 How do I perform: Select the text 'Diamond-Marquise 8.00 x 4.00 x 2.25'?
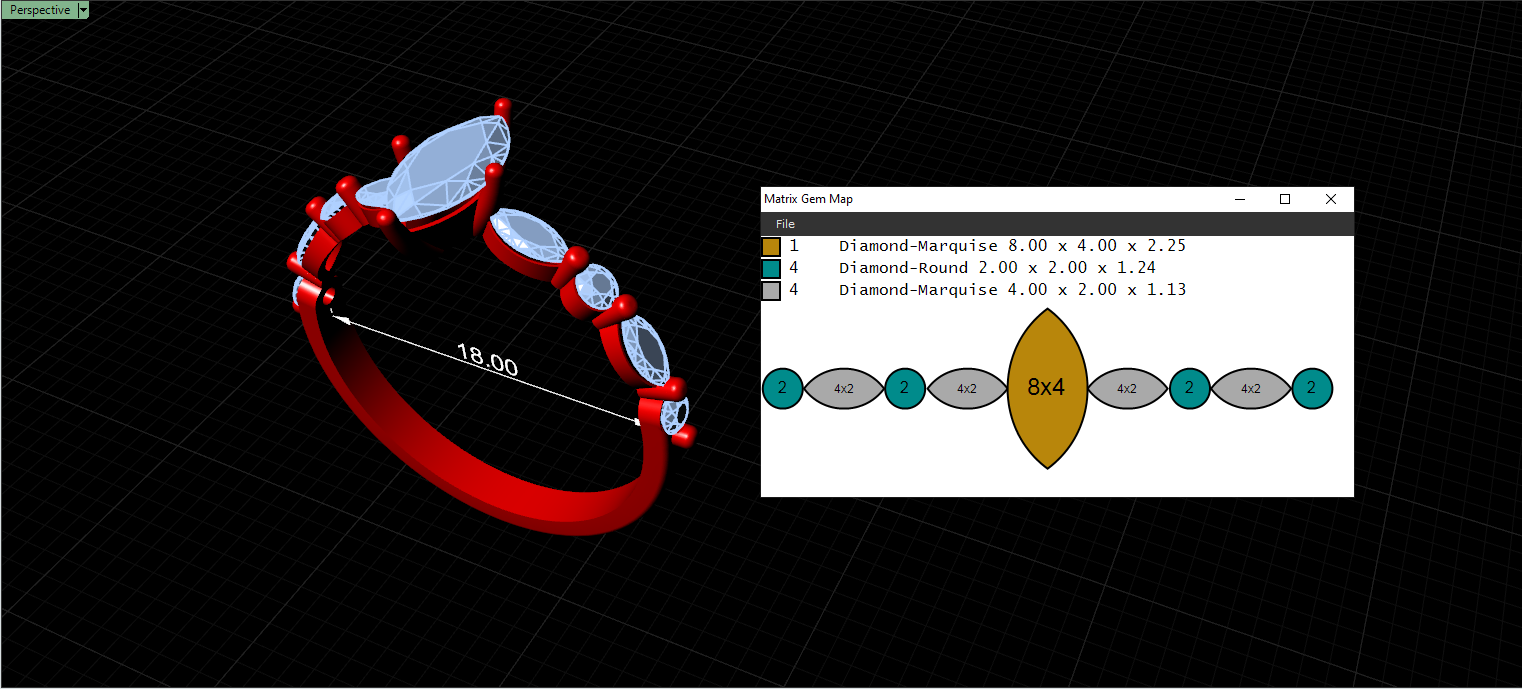(x=1012, y=246)
